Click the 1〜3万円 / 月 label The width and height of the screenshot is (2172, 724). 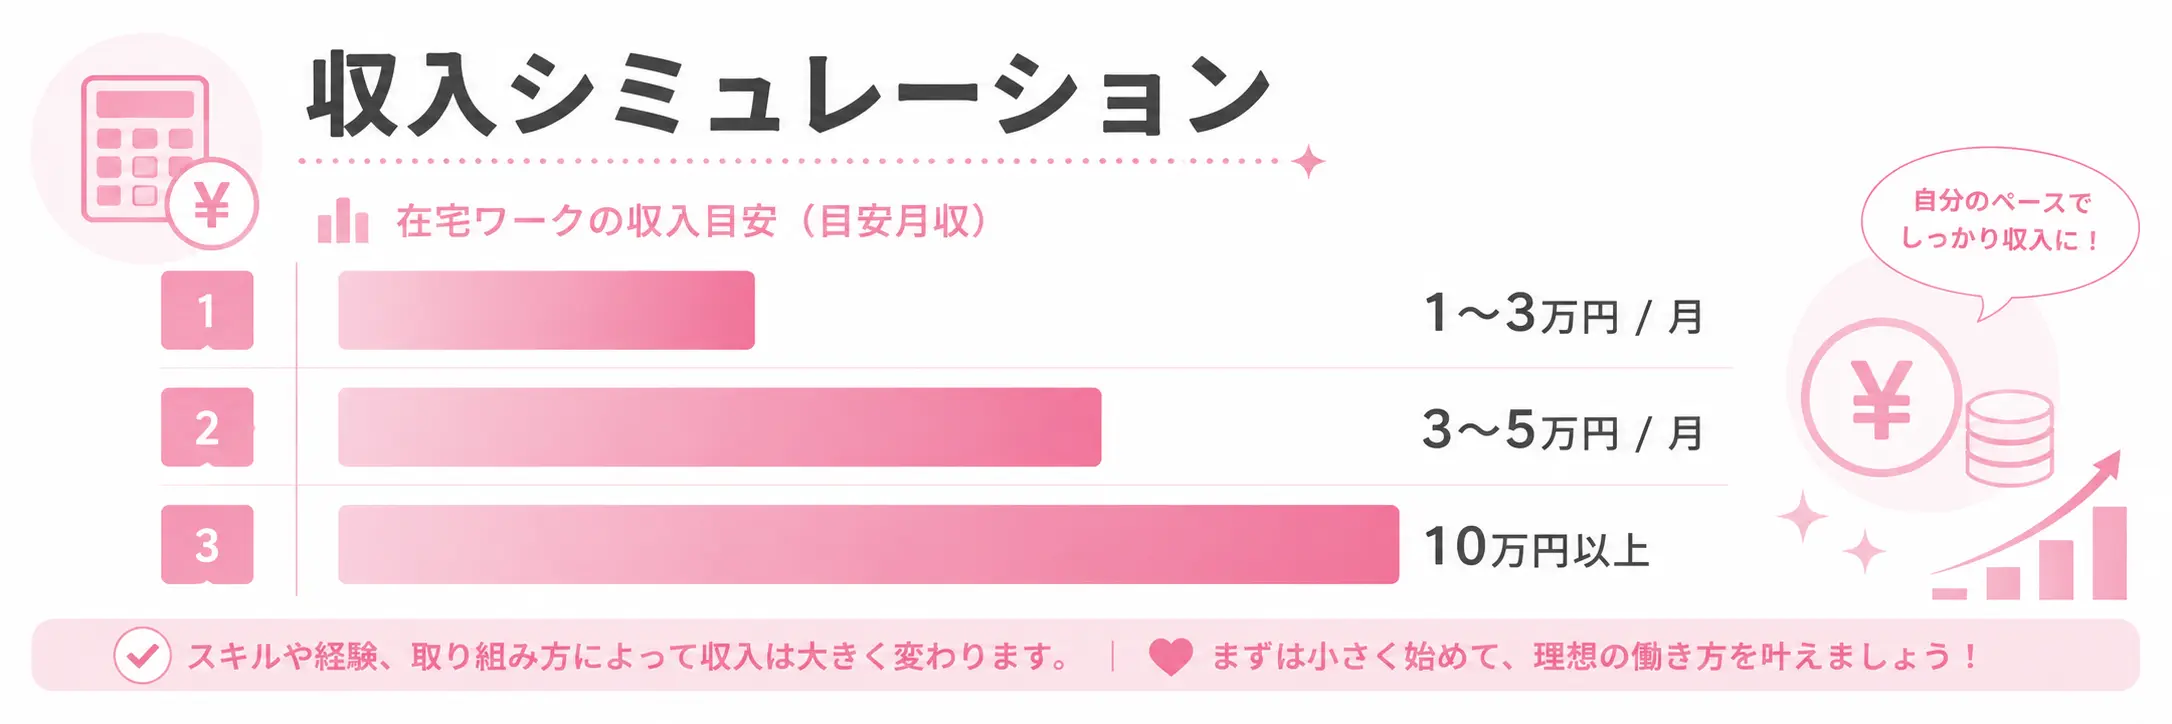1563,314
